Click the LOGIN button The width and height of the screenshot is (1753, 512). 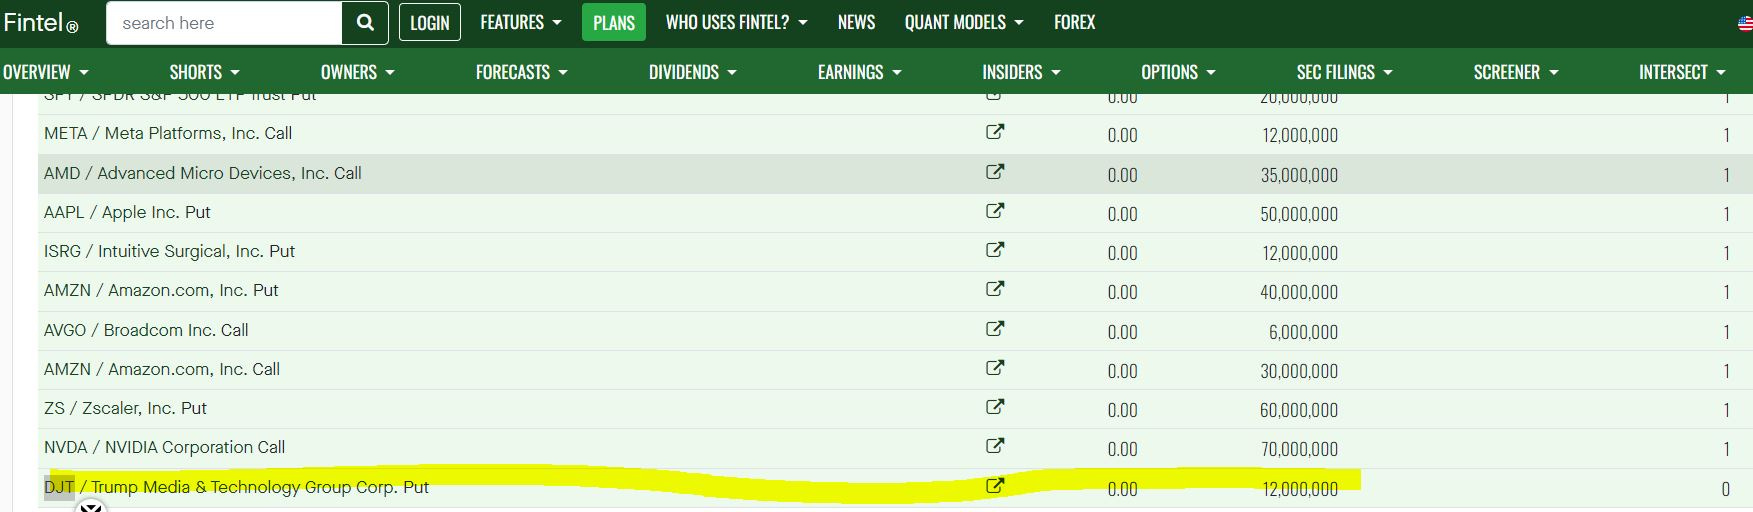(x=430, y=22)
